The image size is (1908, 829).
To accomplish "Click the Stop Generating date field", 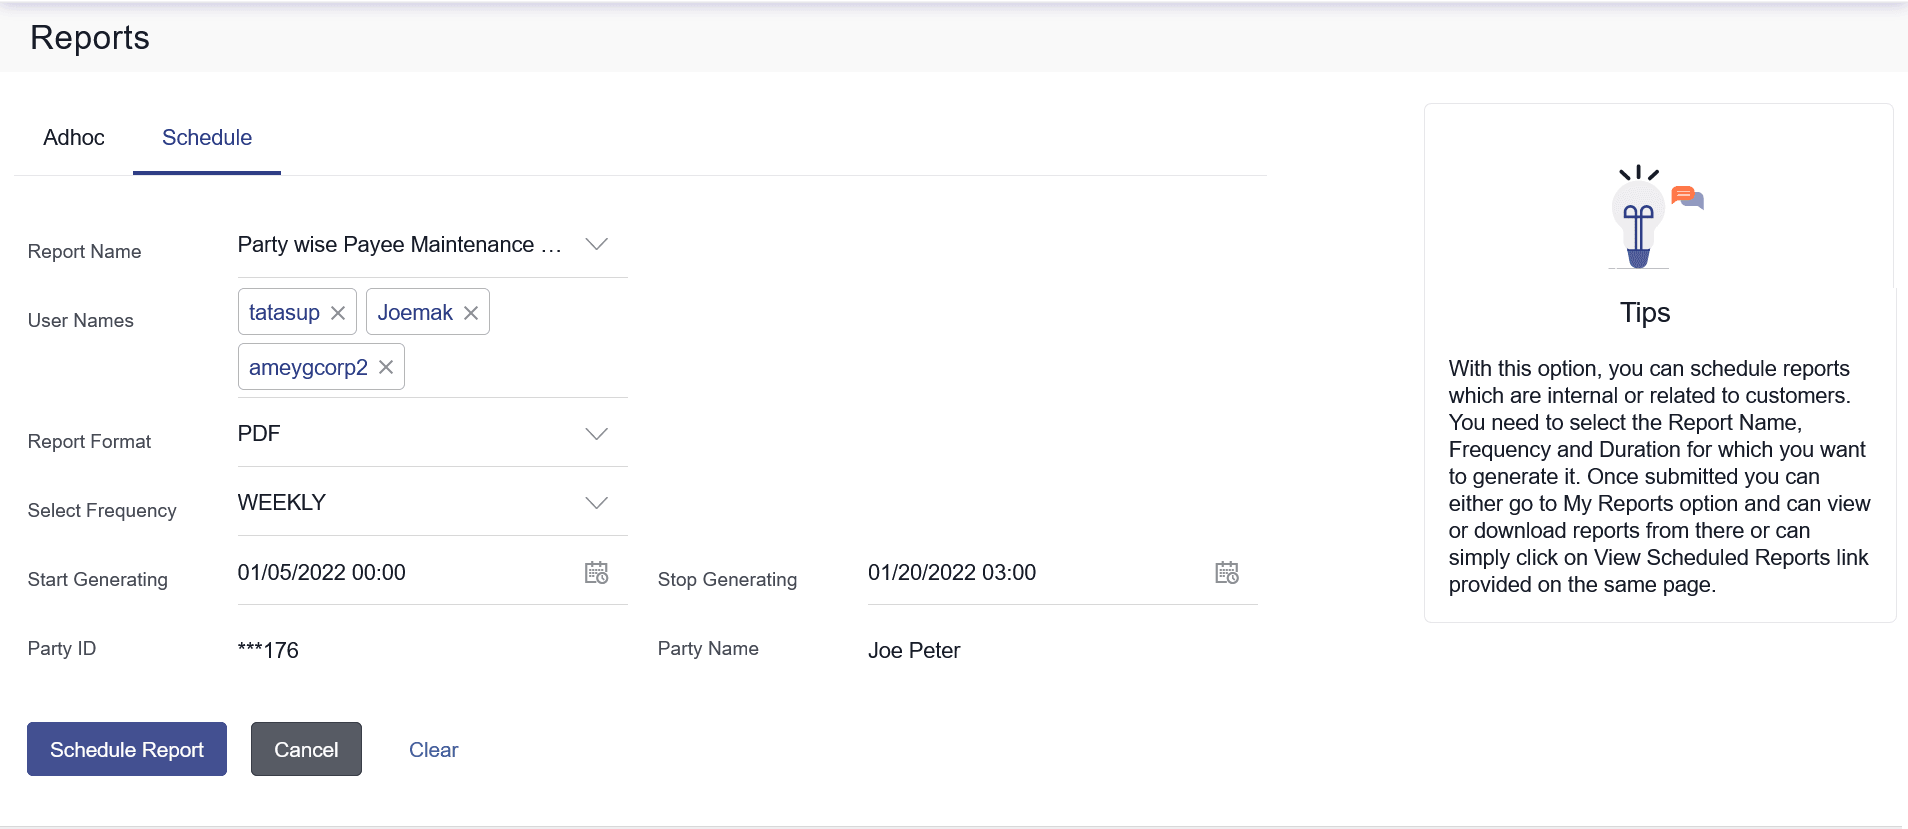I will [1030, 573].
